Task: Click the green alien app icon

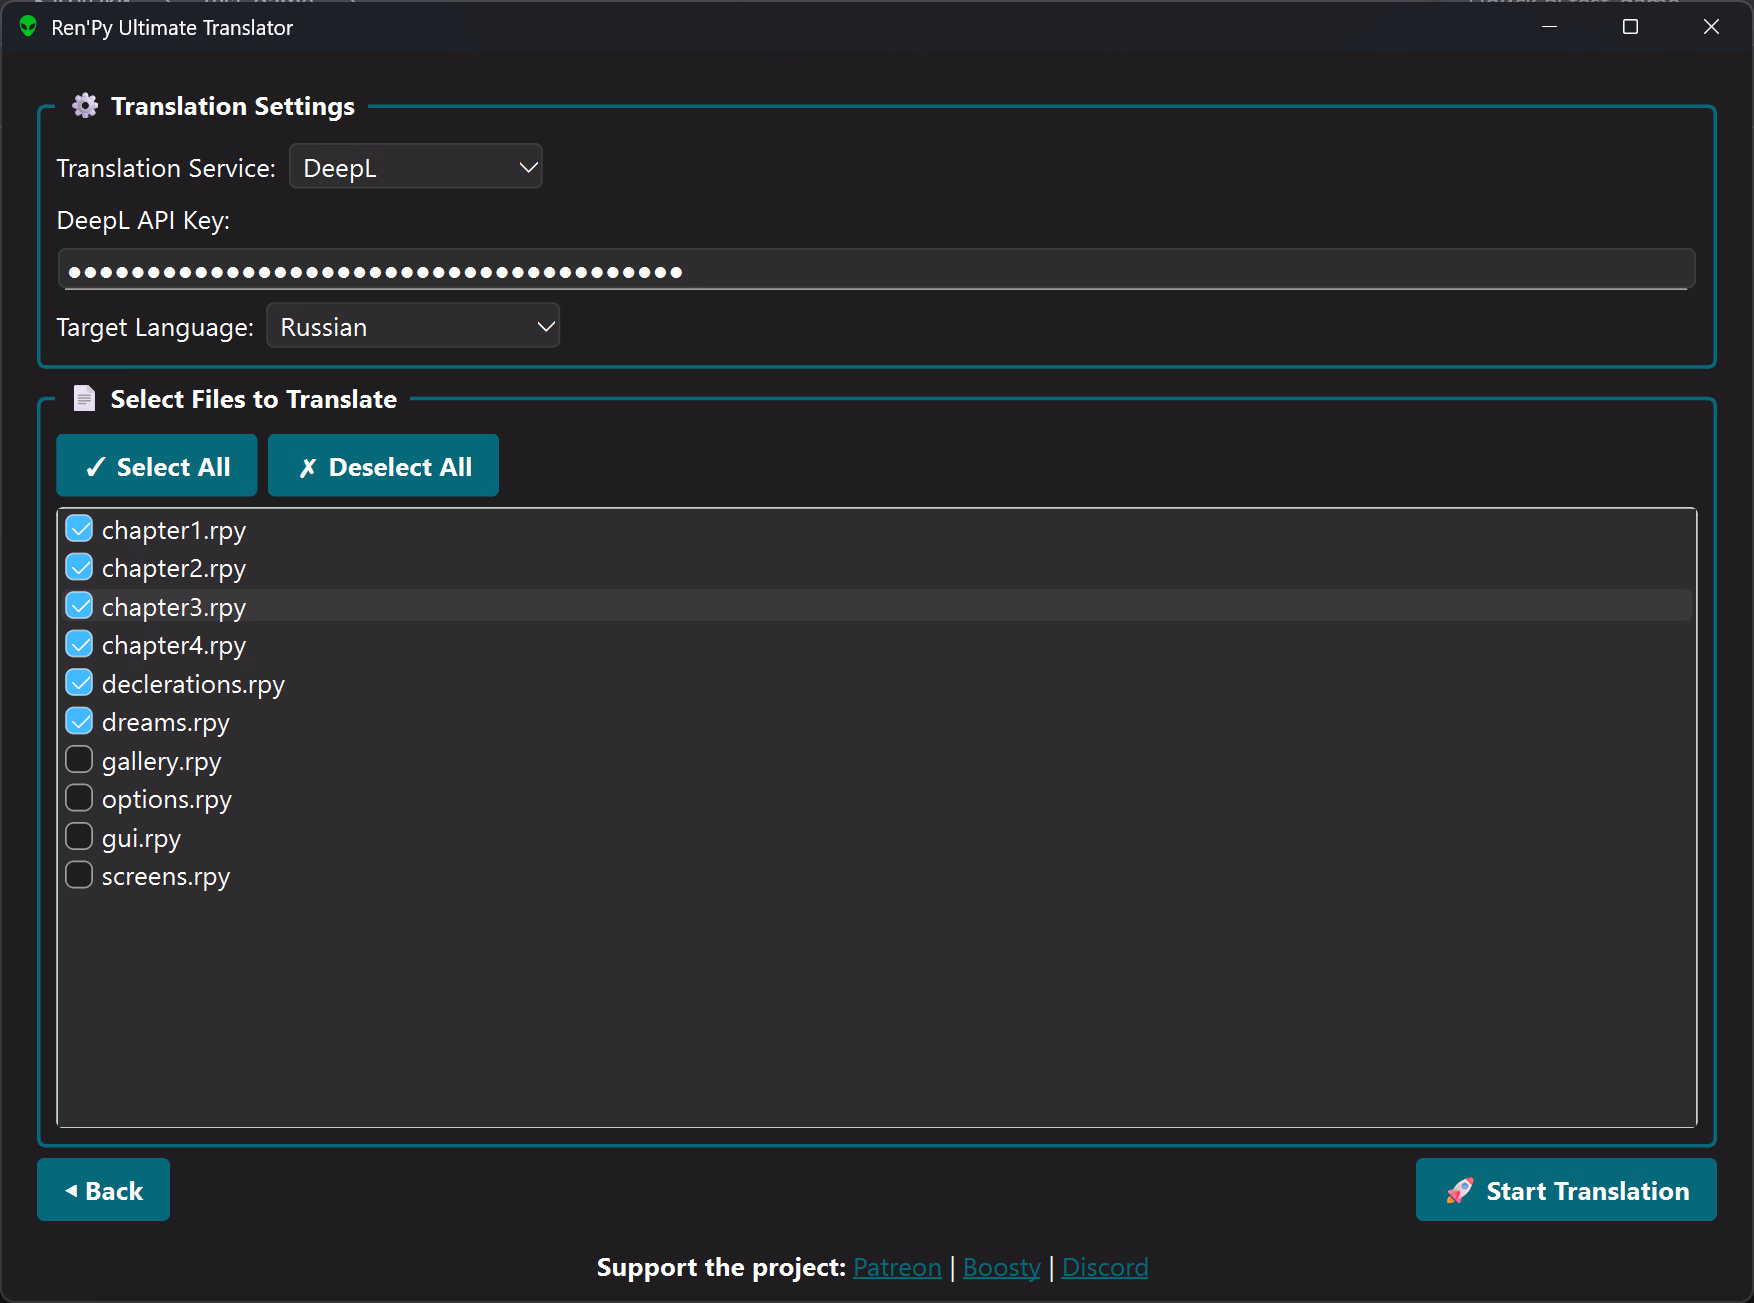Action: [28, 27]
